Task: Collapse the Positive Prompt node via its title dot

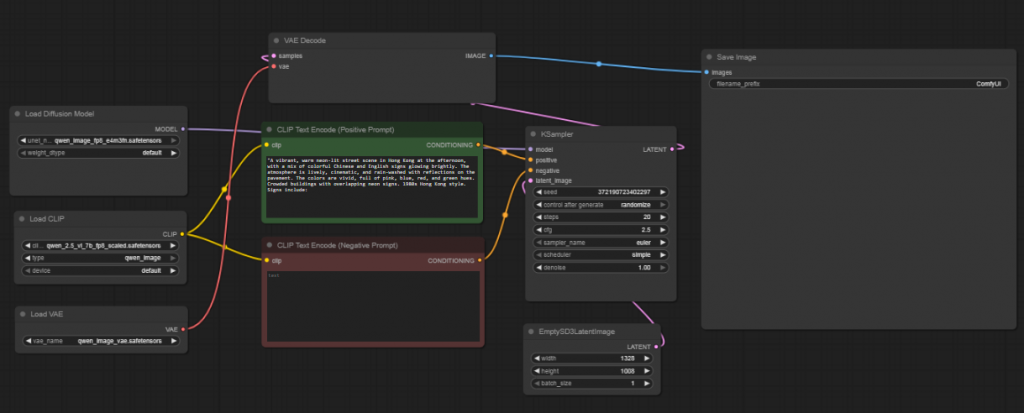Action: 269,129
